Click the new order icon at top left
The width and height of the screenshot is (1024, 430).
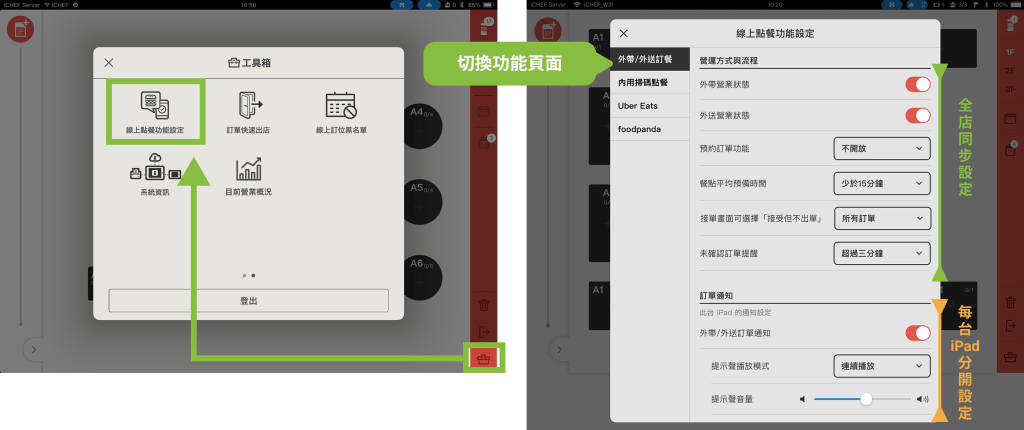pyautogui.click(x=20, y=29)
